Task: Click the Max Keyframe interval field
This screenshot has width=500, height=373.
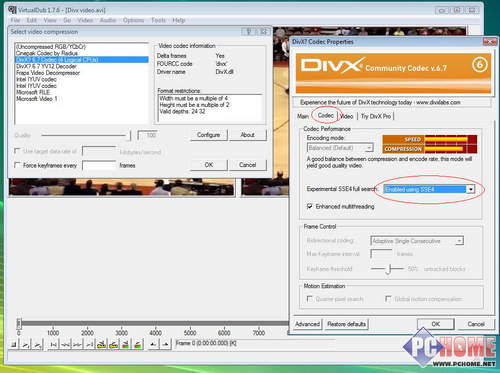Action: click(x=381, y=254)
